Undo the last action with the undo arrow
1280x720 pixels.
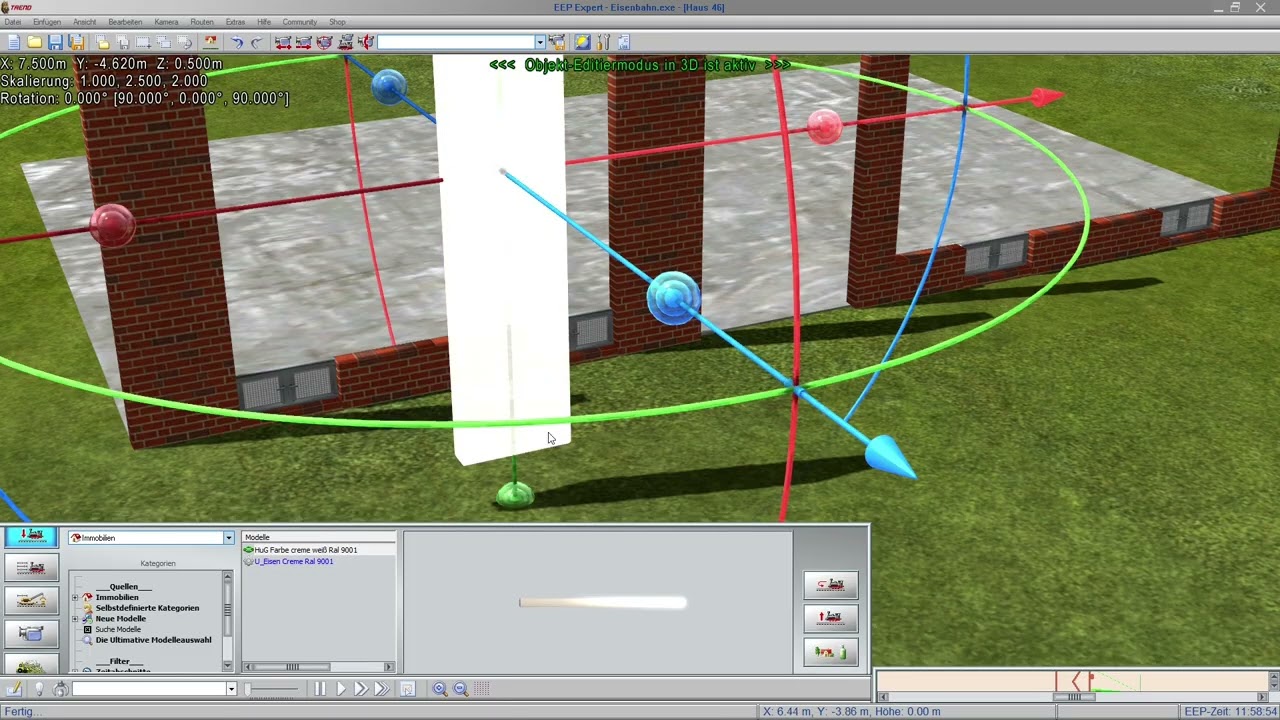(237, 42)
